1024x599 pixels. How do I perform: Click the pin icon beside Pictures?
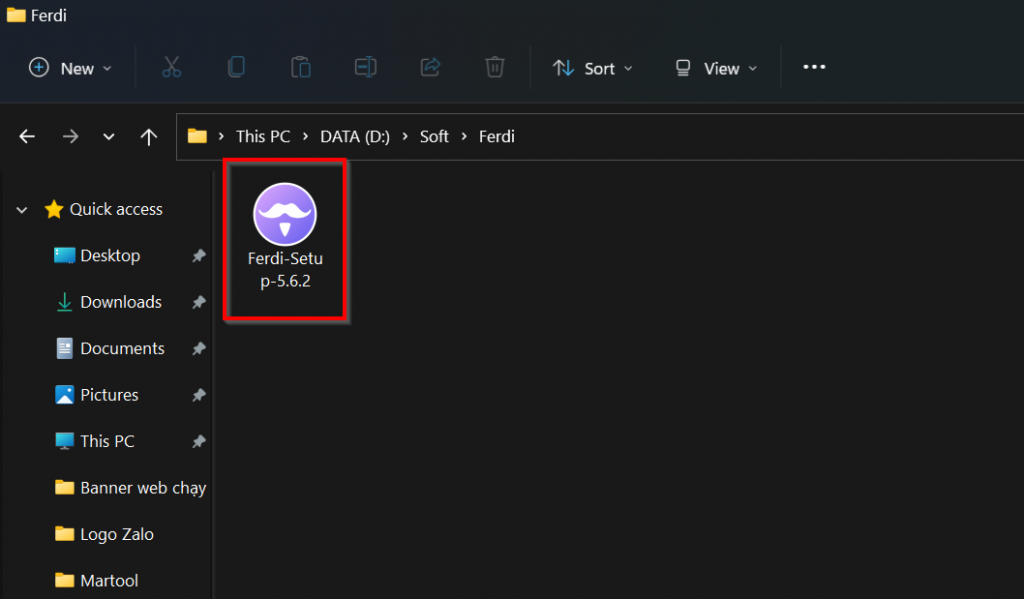(199, 395)
